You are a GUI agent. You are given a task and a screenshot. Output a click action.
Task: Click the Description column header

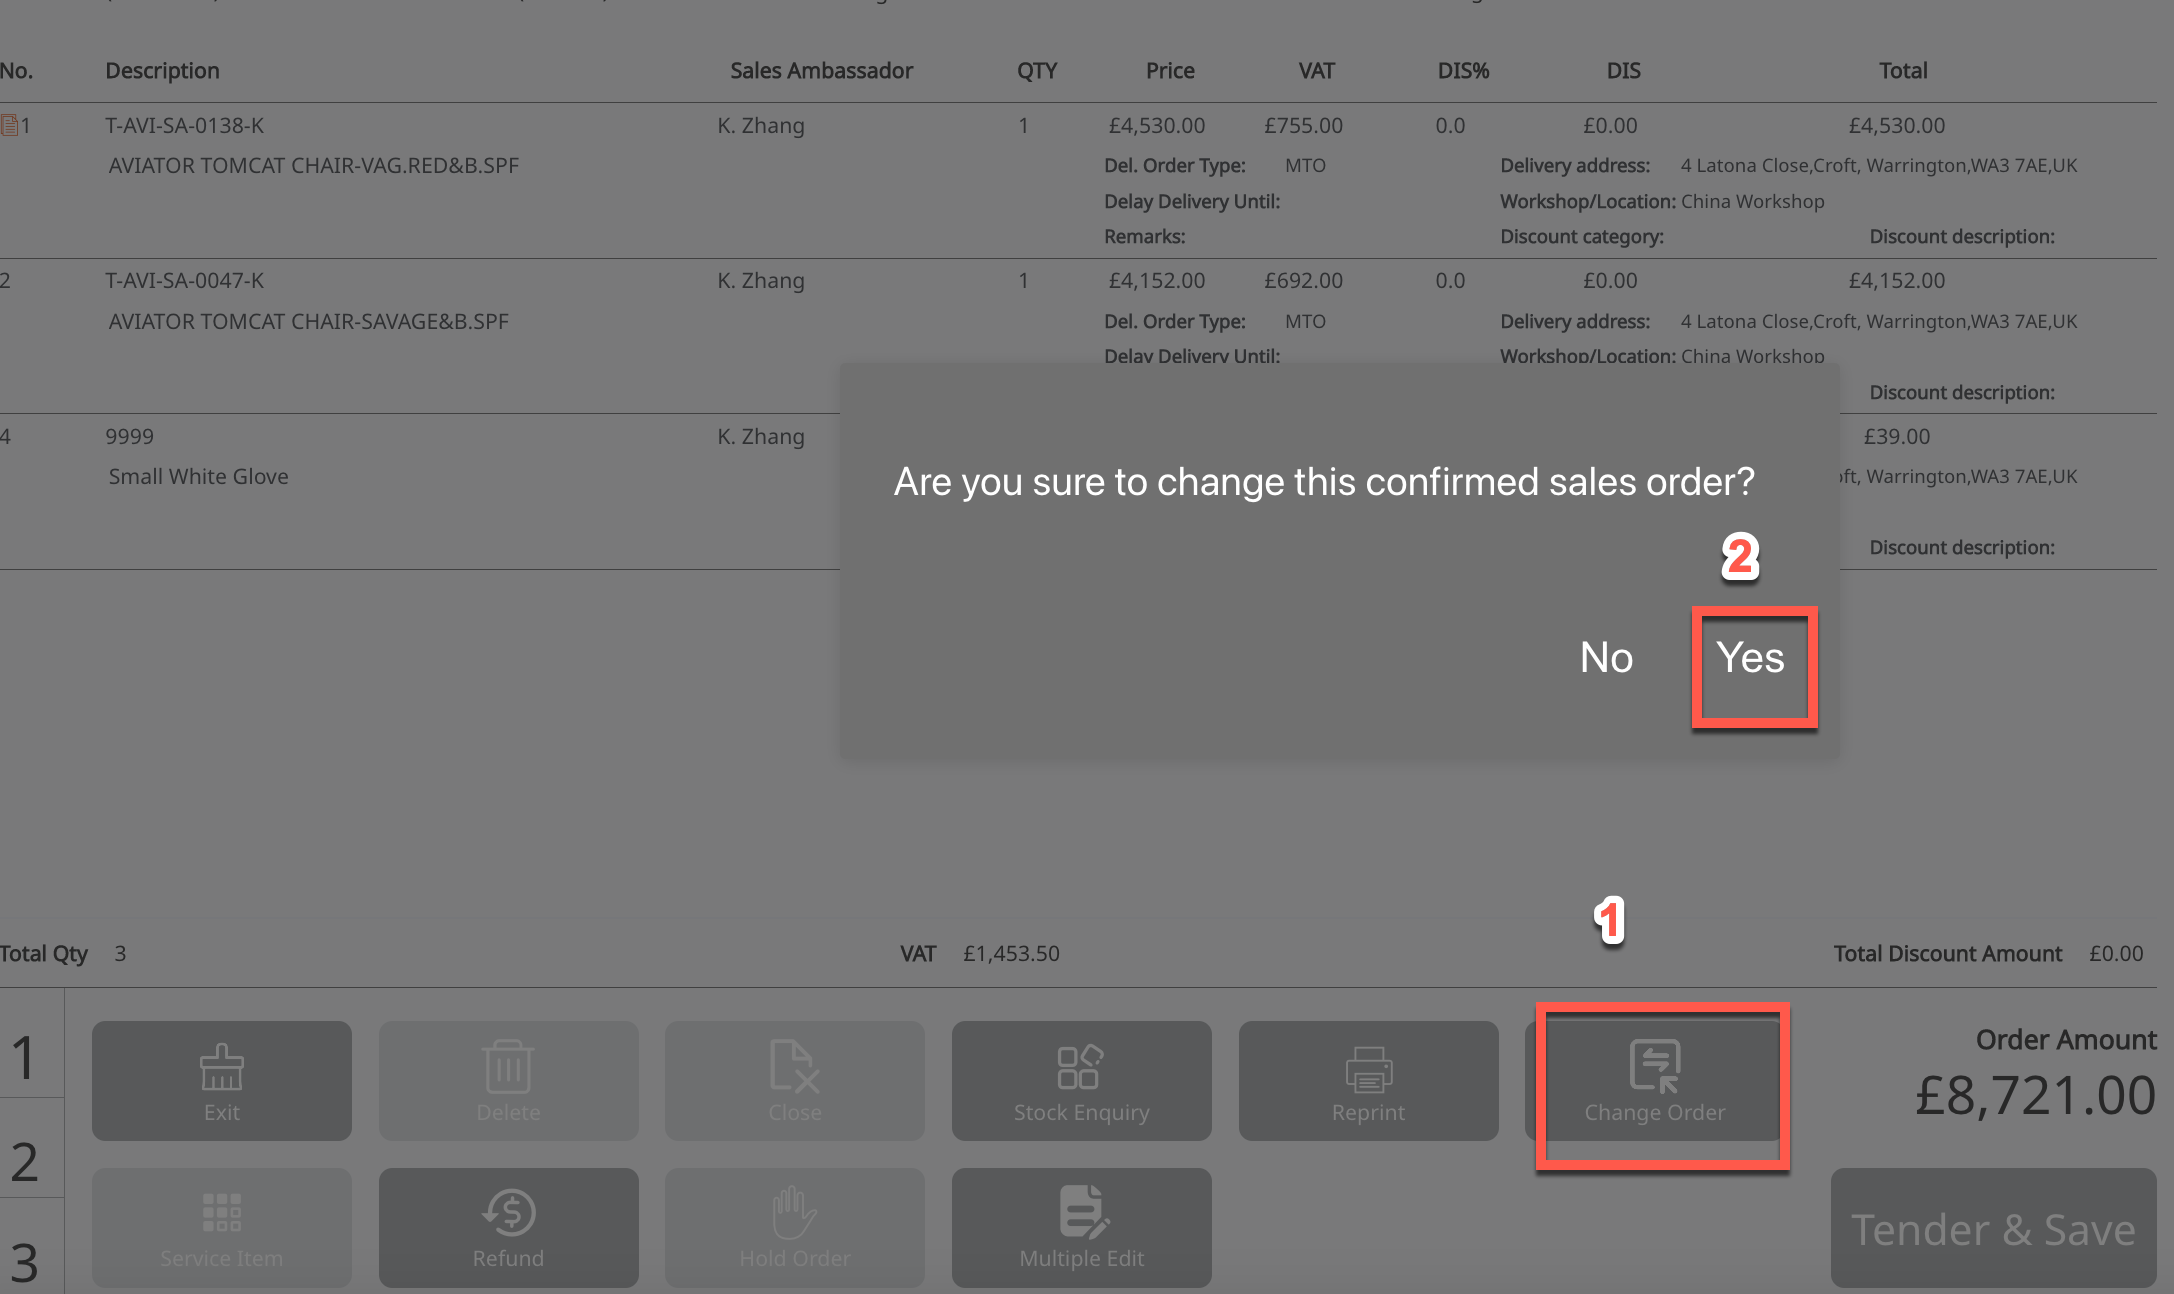click(x=162, y=71)
